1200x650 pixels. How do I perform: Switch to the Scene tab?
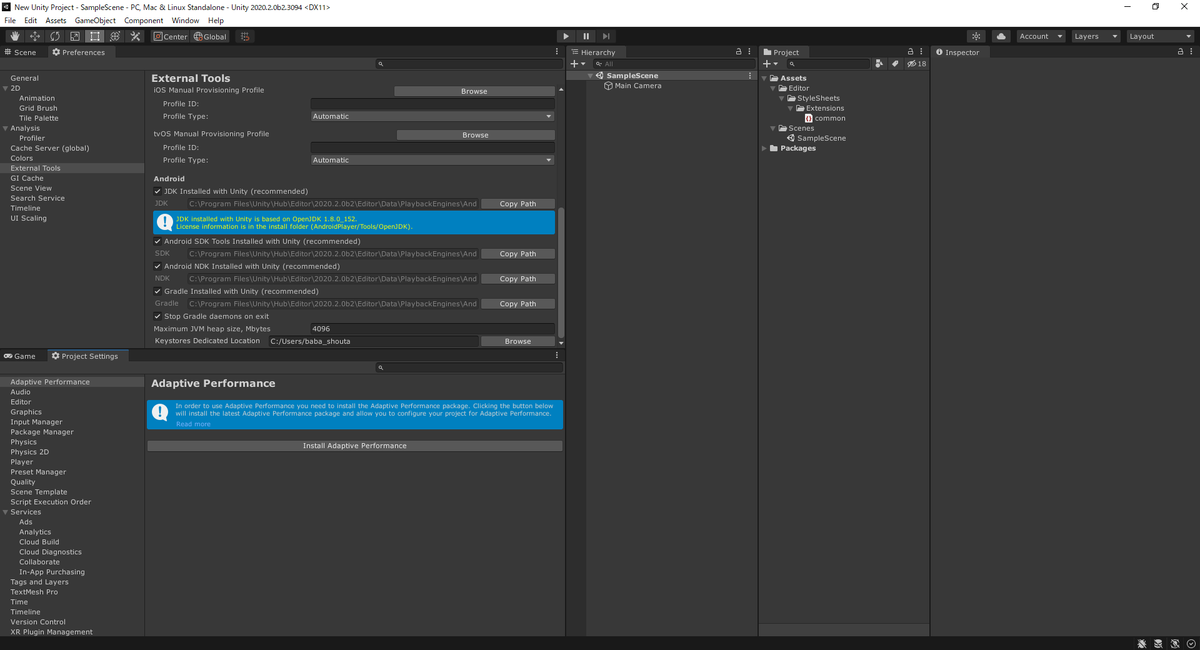pyautogui.click(x=21, y=52)
